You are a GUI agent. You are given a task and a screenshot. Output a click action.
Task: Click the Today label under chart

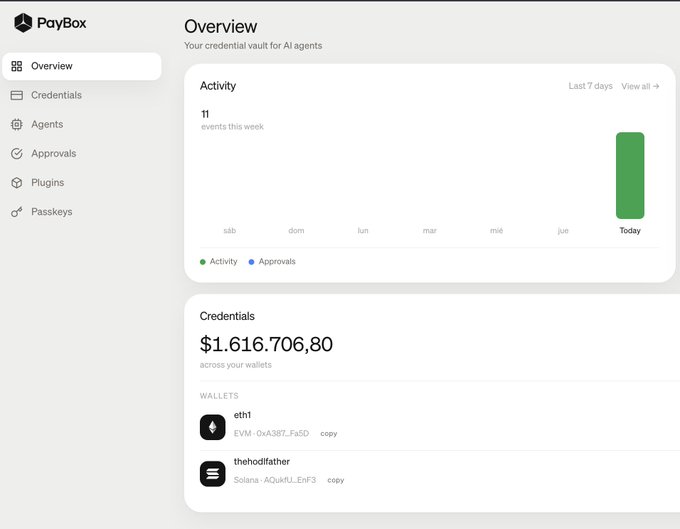point(630,231)
